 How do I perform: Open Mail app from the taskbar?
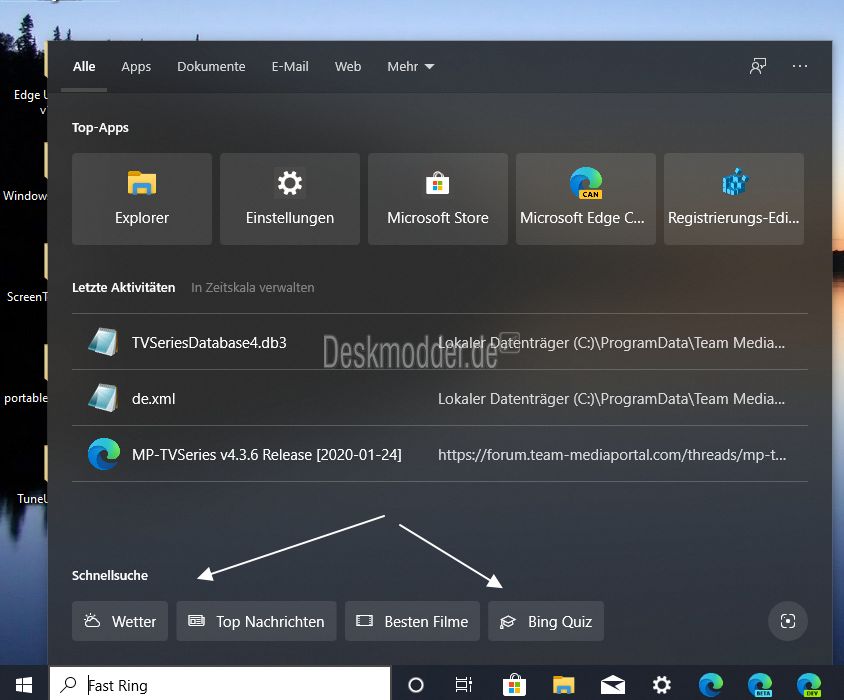point(613,685)
